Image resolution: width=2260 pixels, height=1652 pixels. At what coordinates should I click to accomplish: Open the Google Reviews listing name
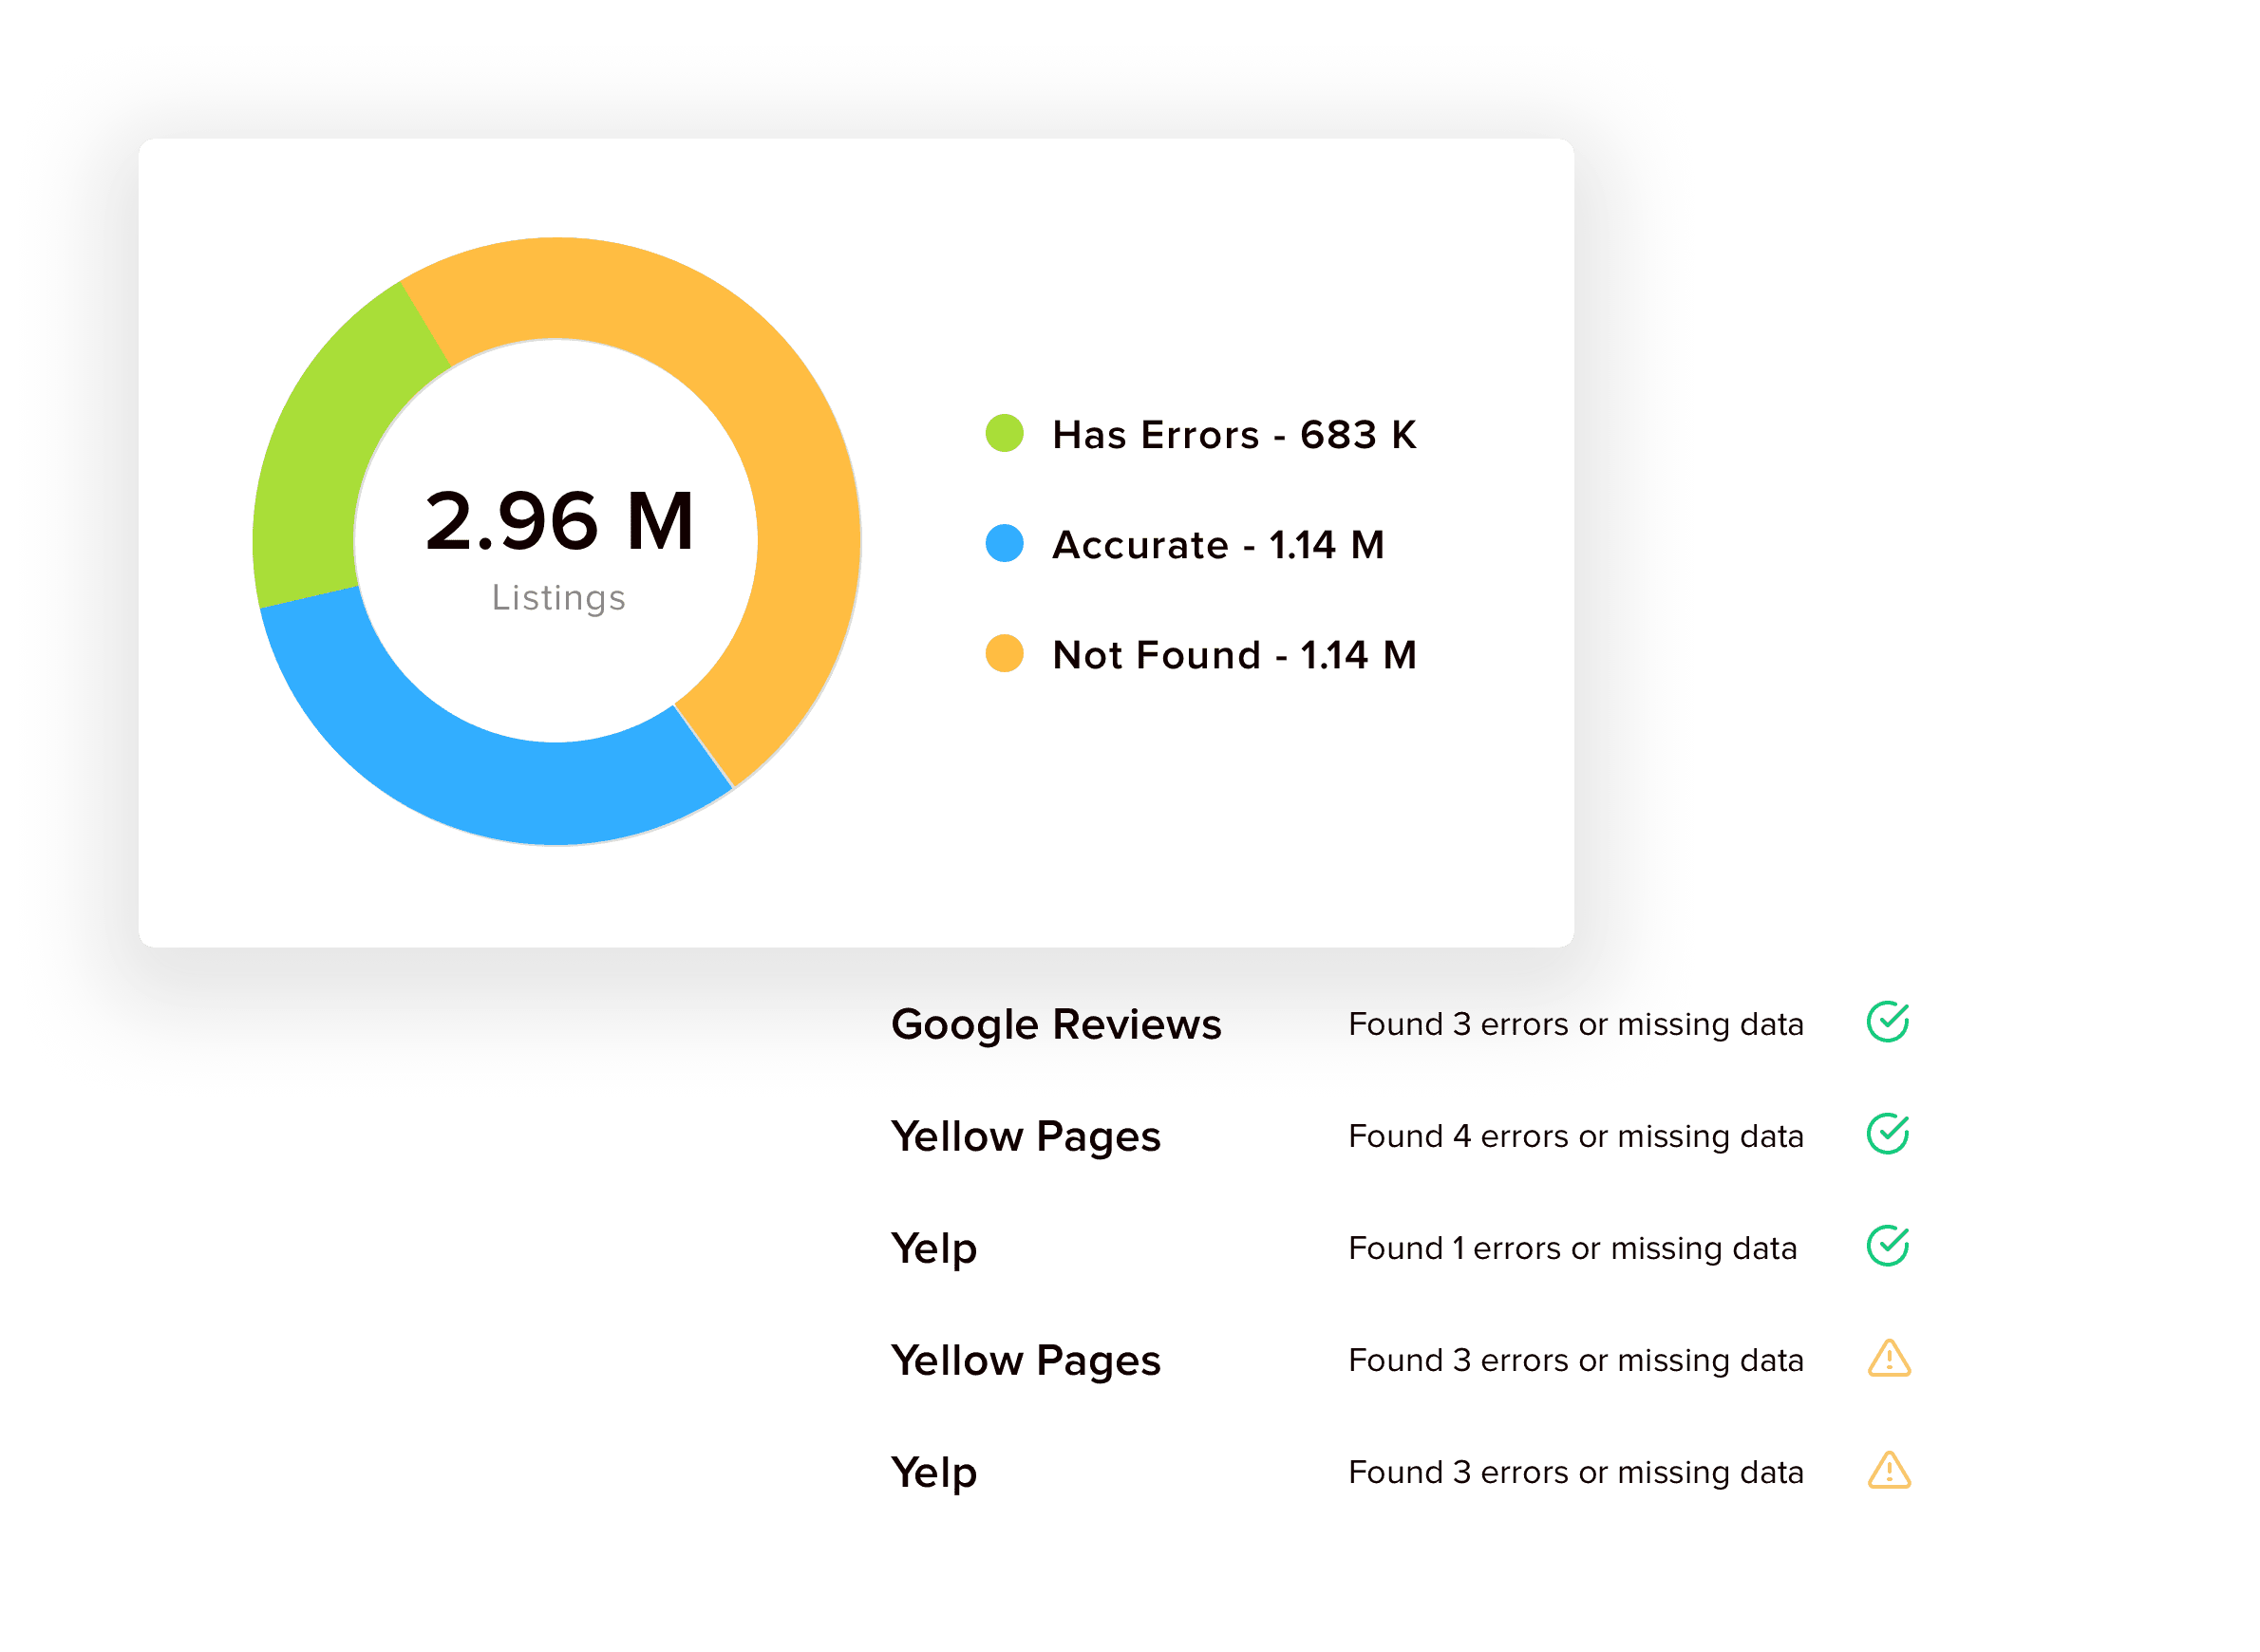[1056, 1025]
